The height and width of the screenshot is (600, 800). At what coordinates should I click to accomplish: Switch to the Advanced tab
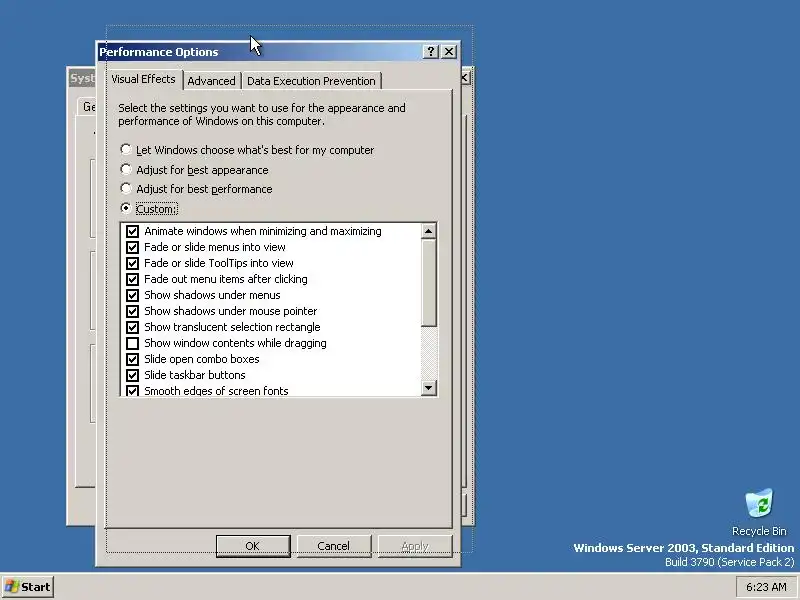click(211, 81)
